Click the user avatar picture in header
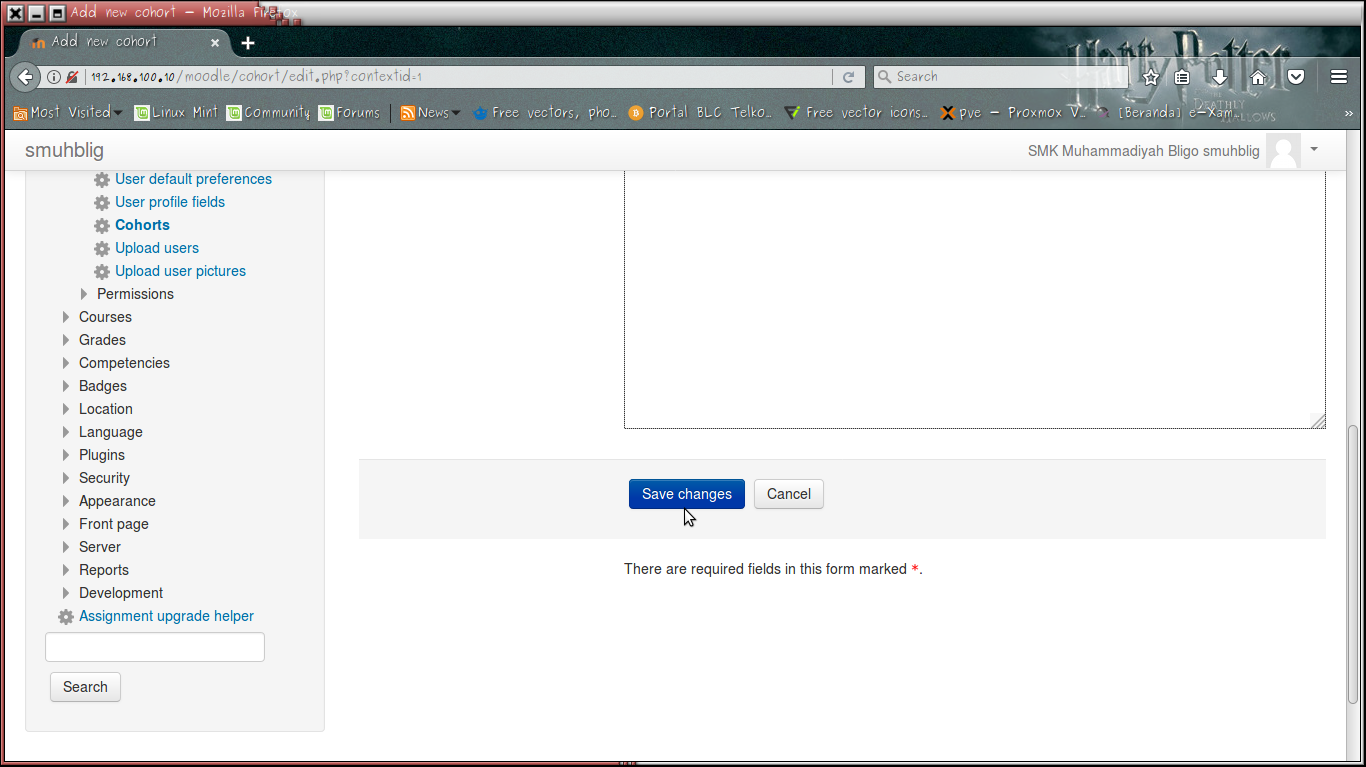 tap(1283, 151)
